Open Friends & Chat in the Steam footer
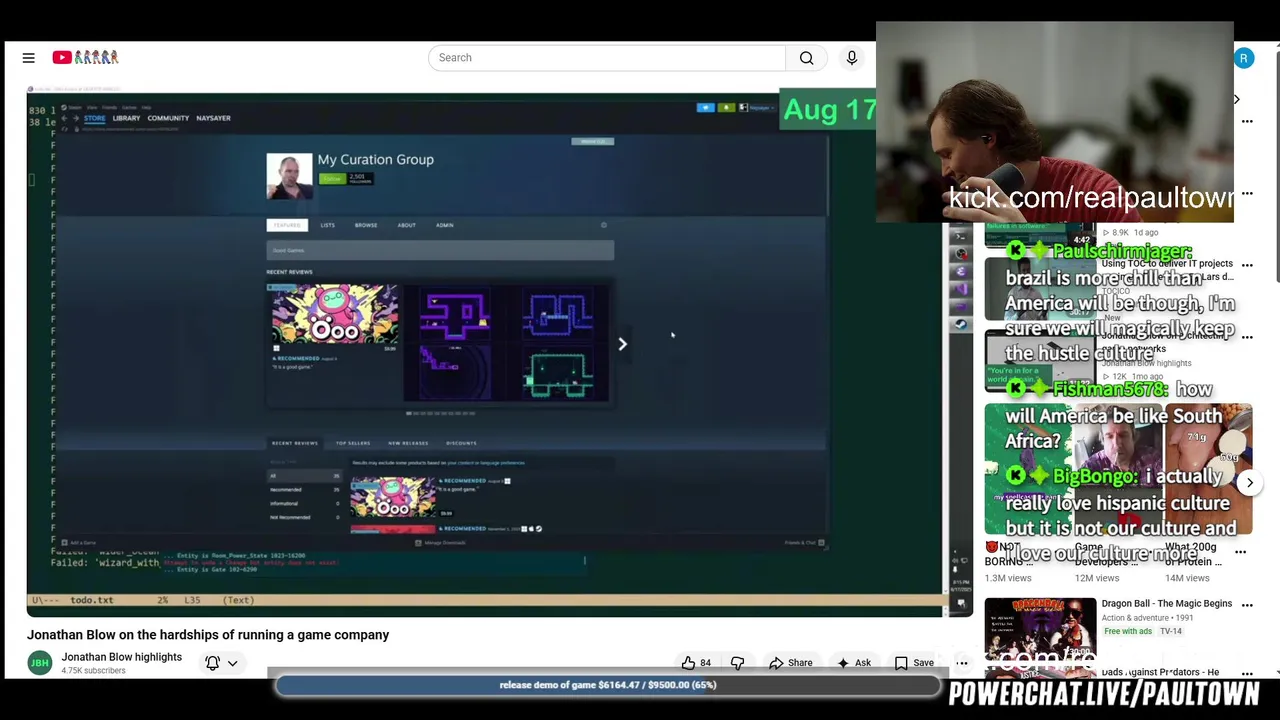Image resolution: width=1280 pixels, height=720 pixels. point(805,543)
